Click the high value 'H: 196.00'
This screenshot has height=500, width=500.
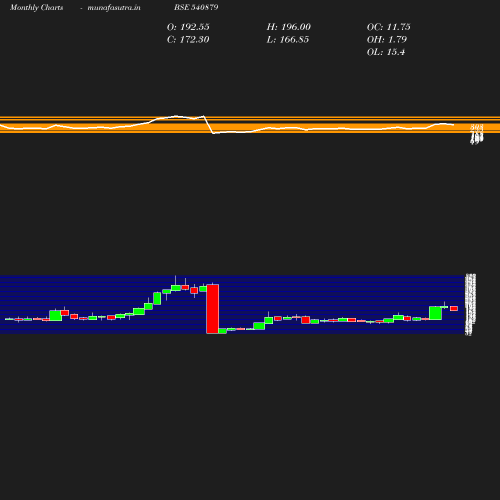click(288, 27)
